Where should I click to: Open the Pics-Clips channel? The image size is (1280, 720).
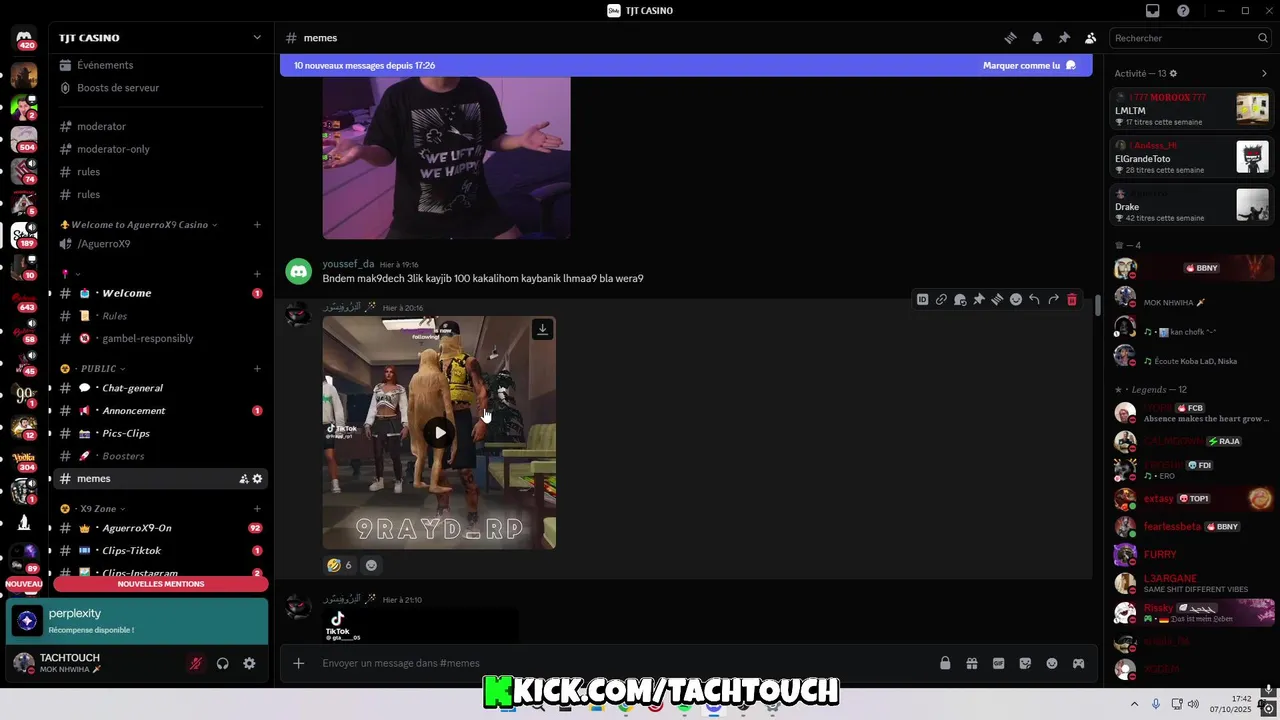[x=160, y=433]
